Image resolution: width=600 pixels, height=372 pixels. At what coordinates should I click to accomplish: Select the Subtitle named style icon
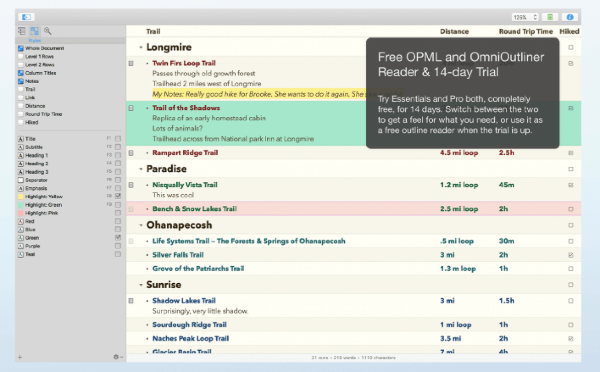[21, 147]
